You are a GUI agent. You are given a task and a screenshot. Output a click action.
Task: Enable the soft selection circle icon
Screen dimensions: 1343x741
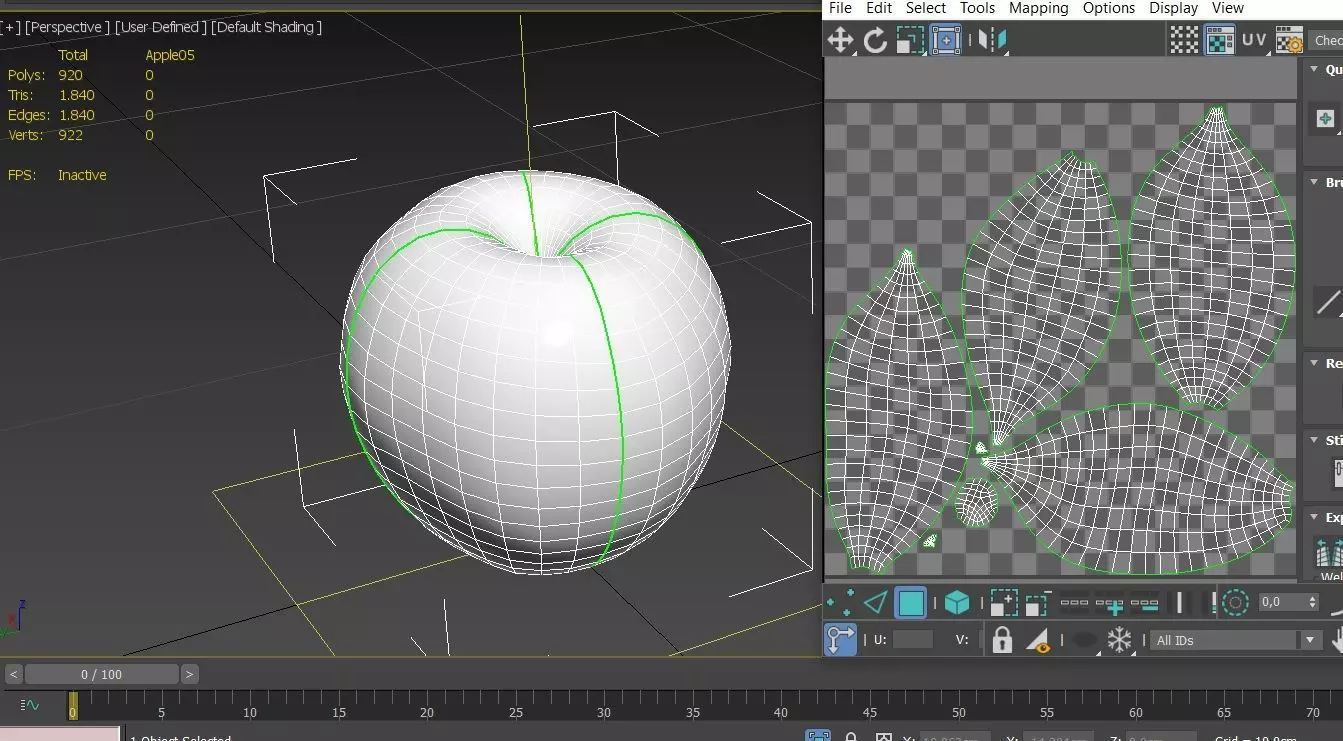(1236, 603)
